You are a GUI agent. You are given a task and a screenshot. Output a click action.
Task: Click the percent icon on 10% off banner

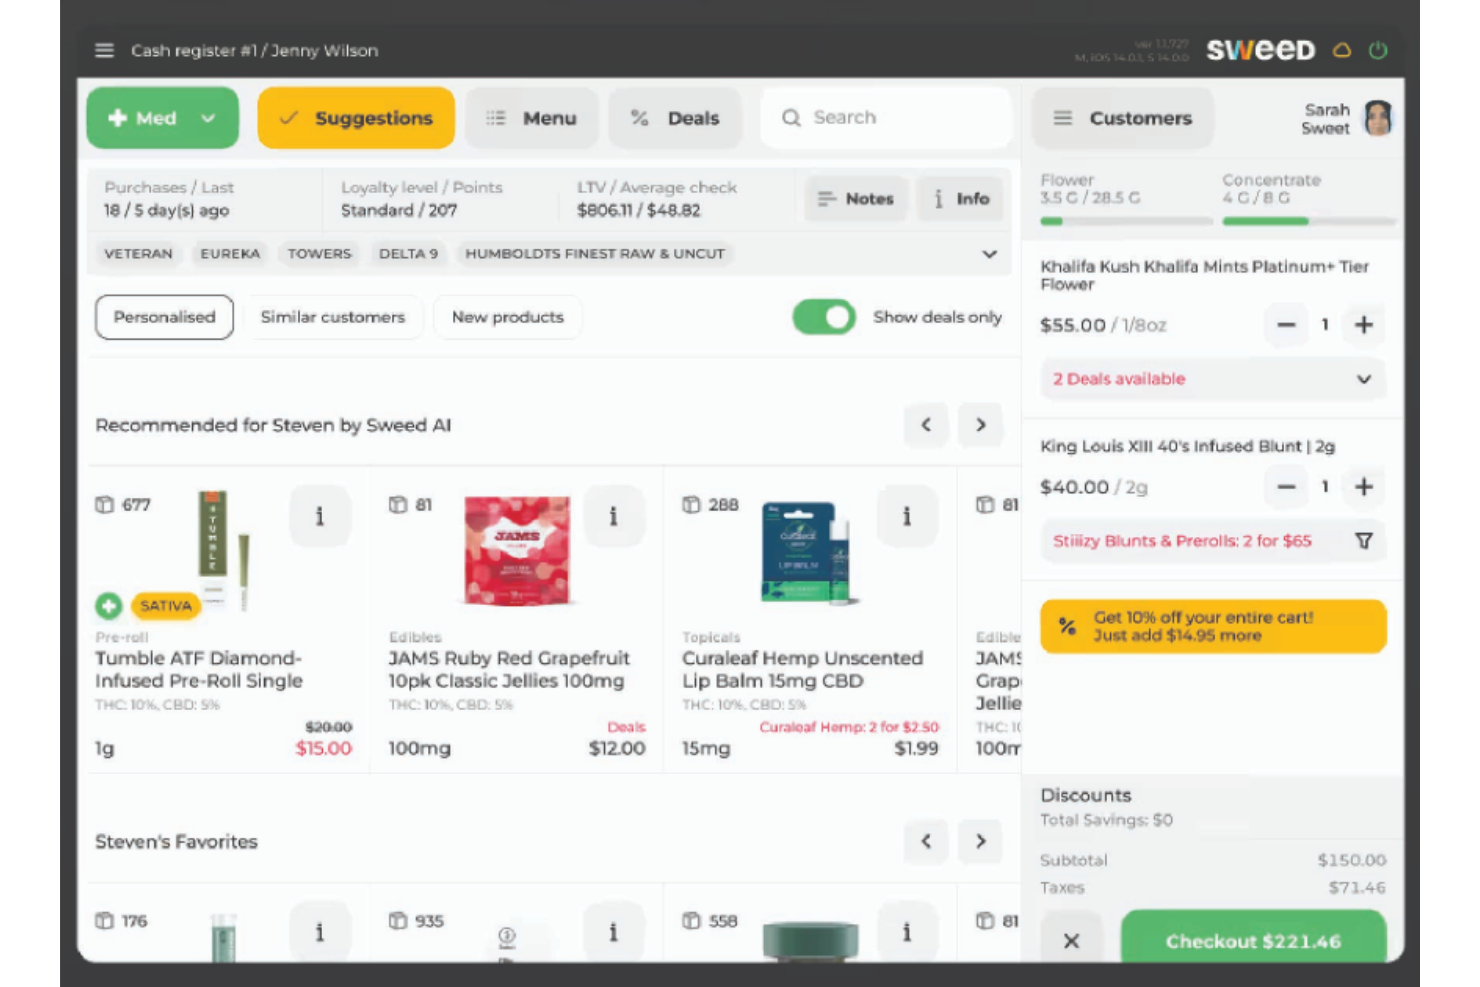(1067, 627)
